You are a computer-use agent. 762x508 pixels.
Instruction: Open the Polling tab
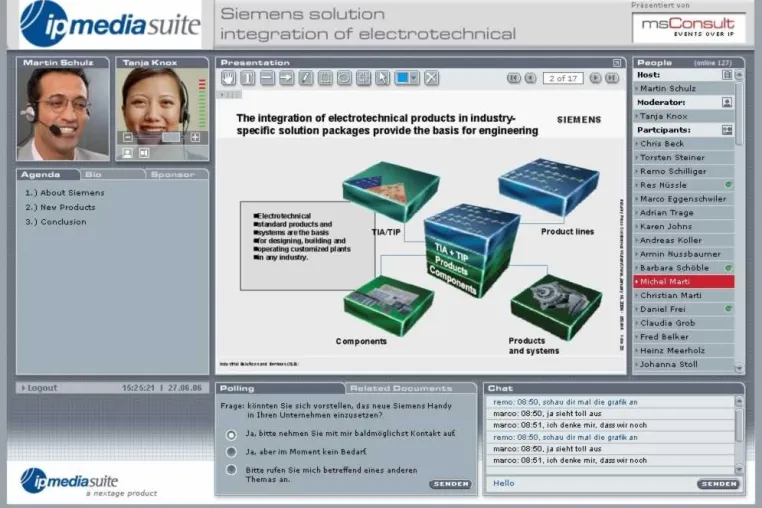pyautogui.click(x=279, y=388)
